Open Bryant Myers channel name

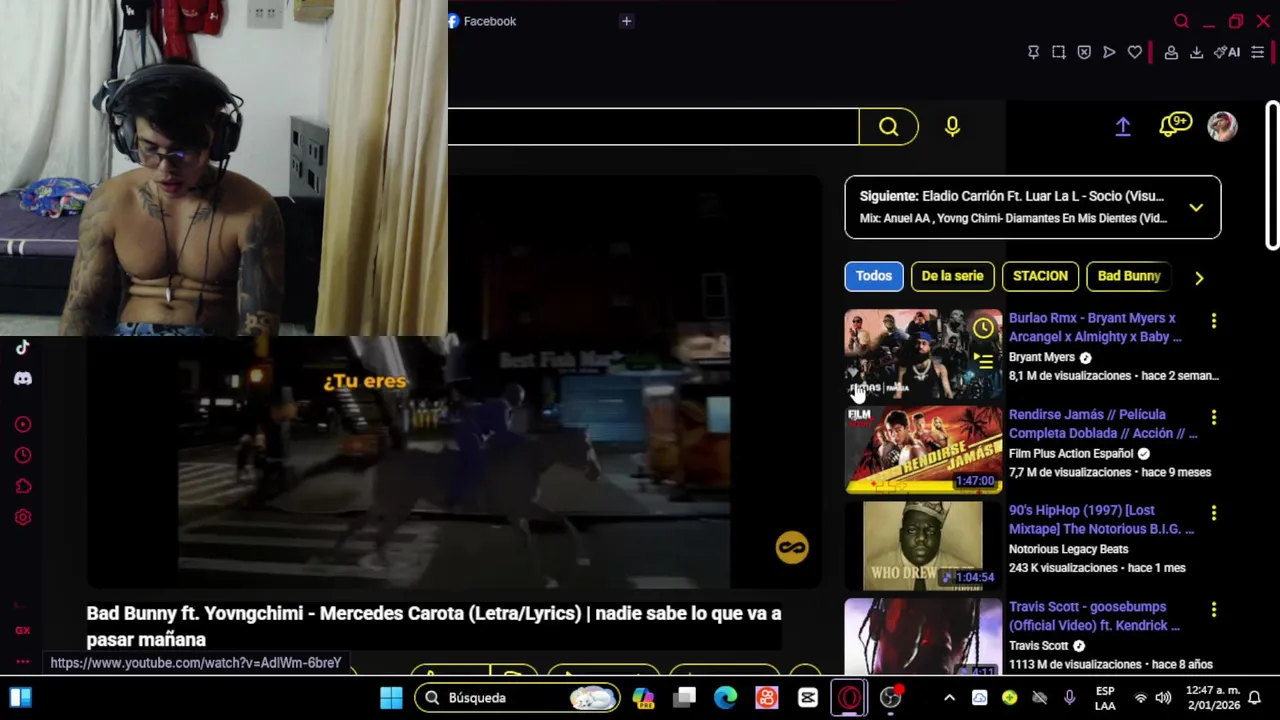1042,357
